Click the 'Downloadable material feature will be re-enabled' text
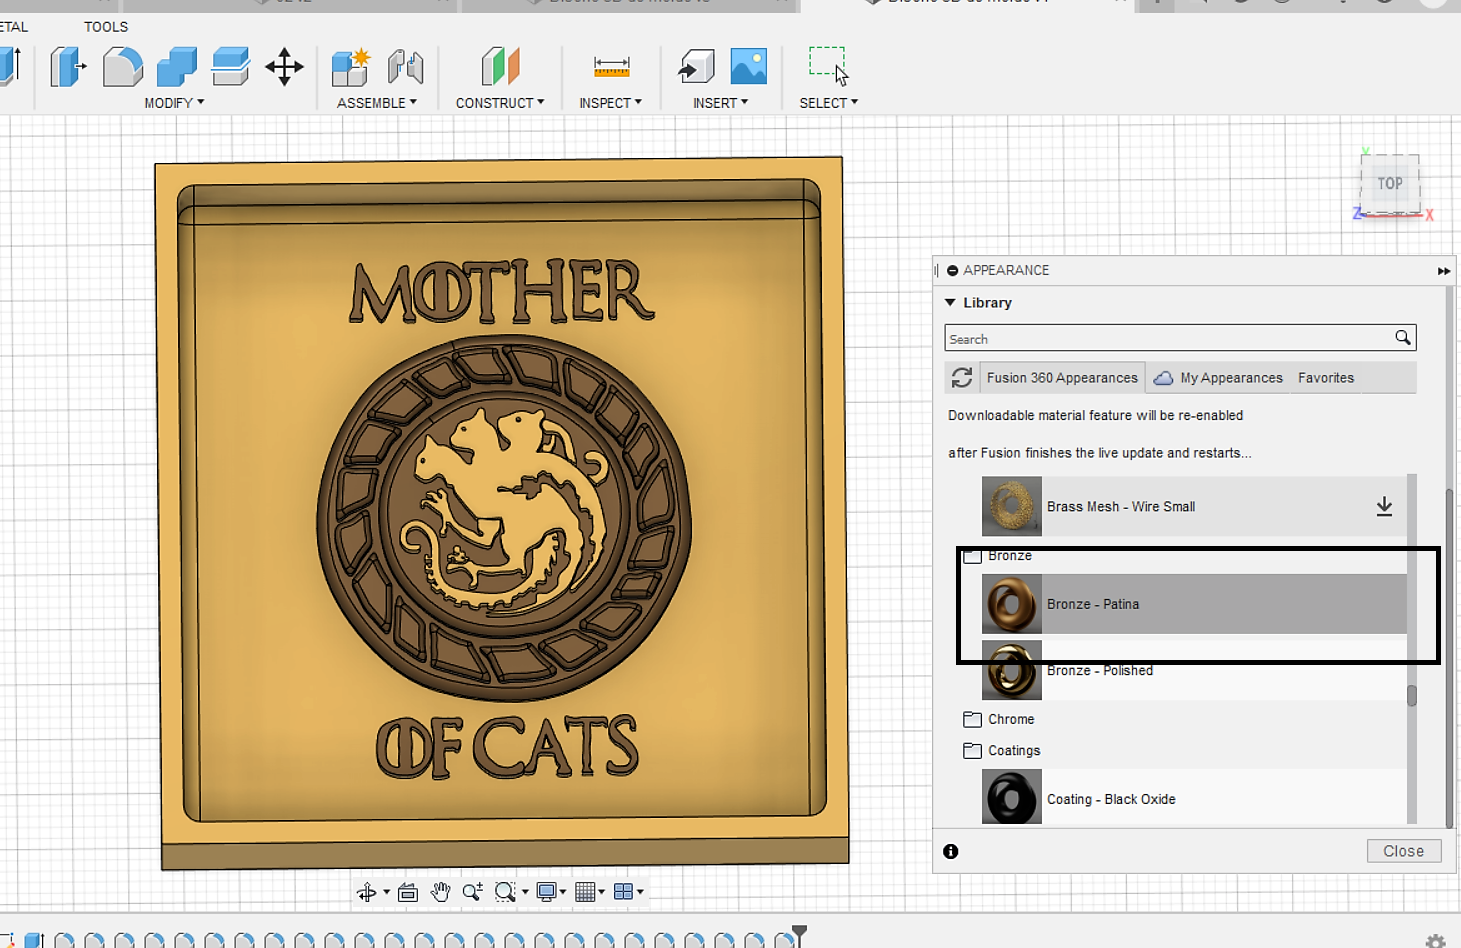The width and height of the screenshot is (1461, 948). click(1096, 415)
